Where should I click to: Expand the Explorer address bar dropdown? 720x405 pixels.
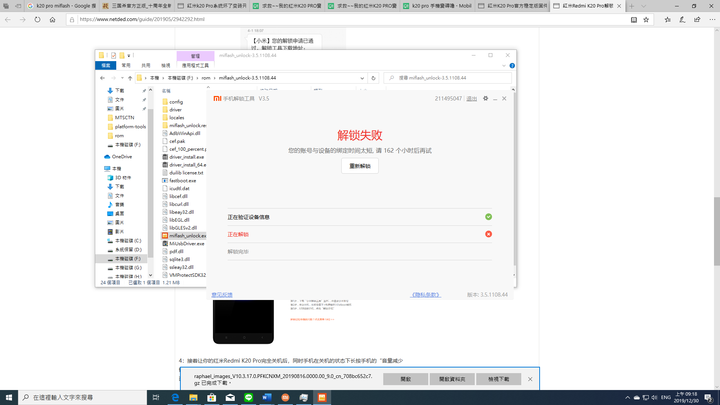[362, 78]
